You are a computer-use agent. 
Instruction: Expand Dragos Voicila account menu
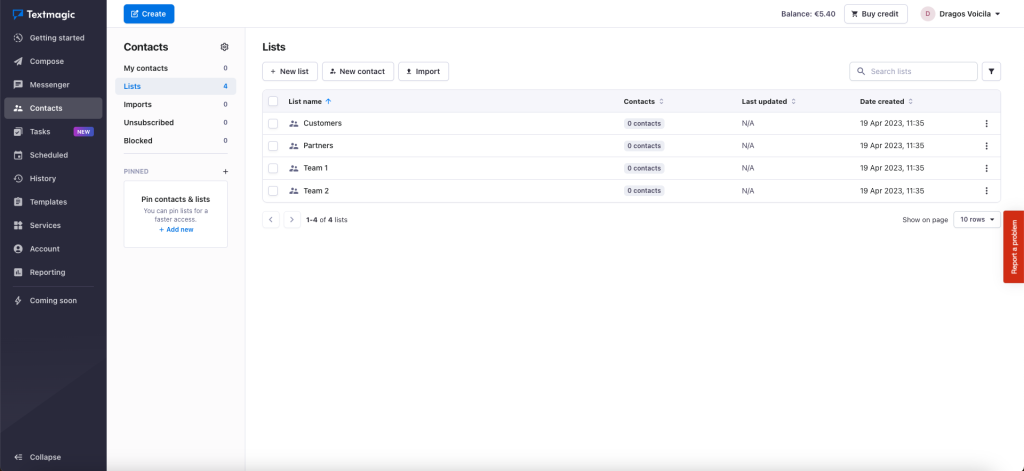pyautogui.click(x=961, y=14)
